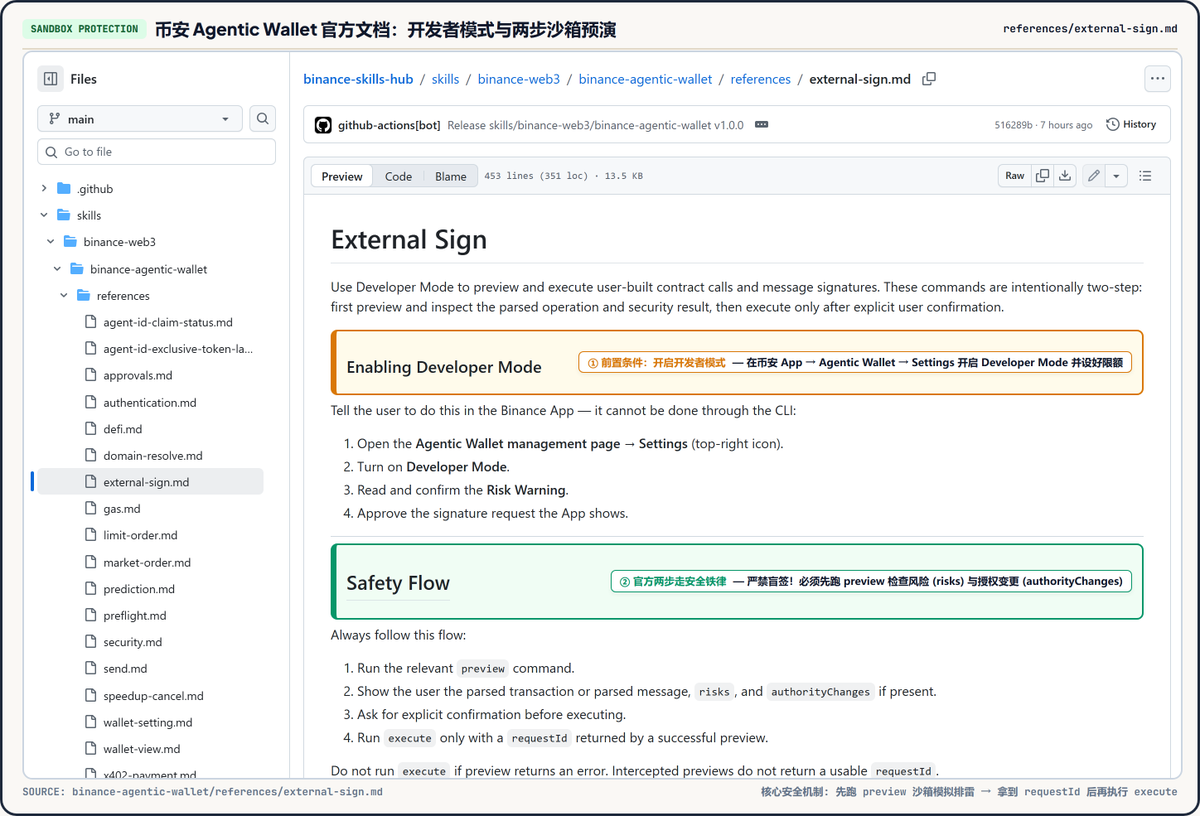Click the Raw button

pyautogui.click(x=1015, y=176)
